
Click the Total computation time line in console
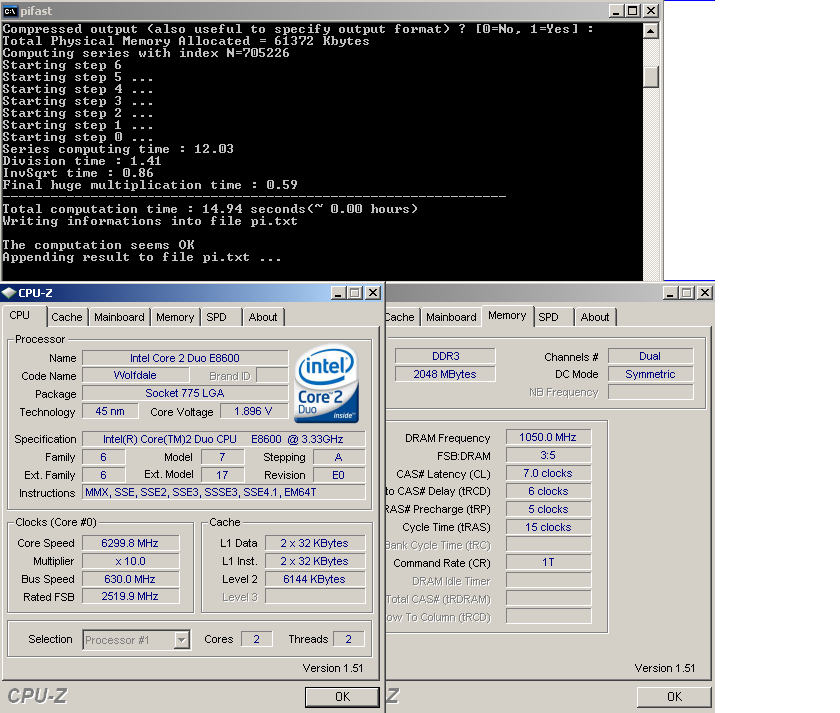coord(210,209)
